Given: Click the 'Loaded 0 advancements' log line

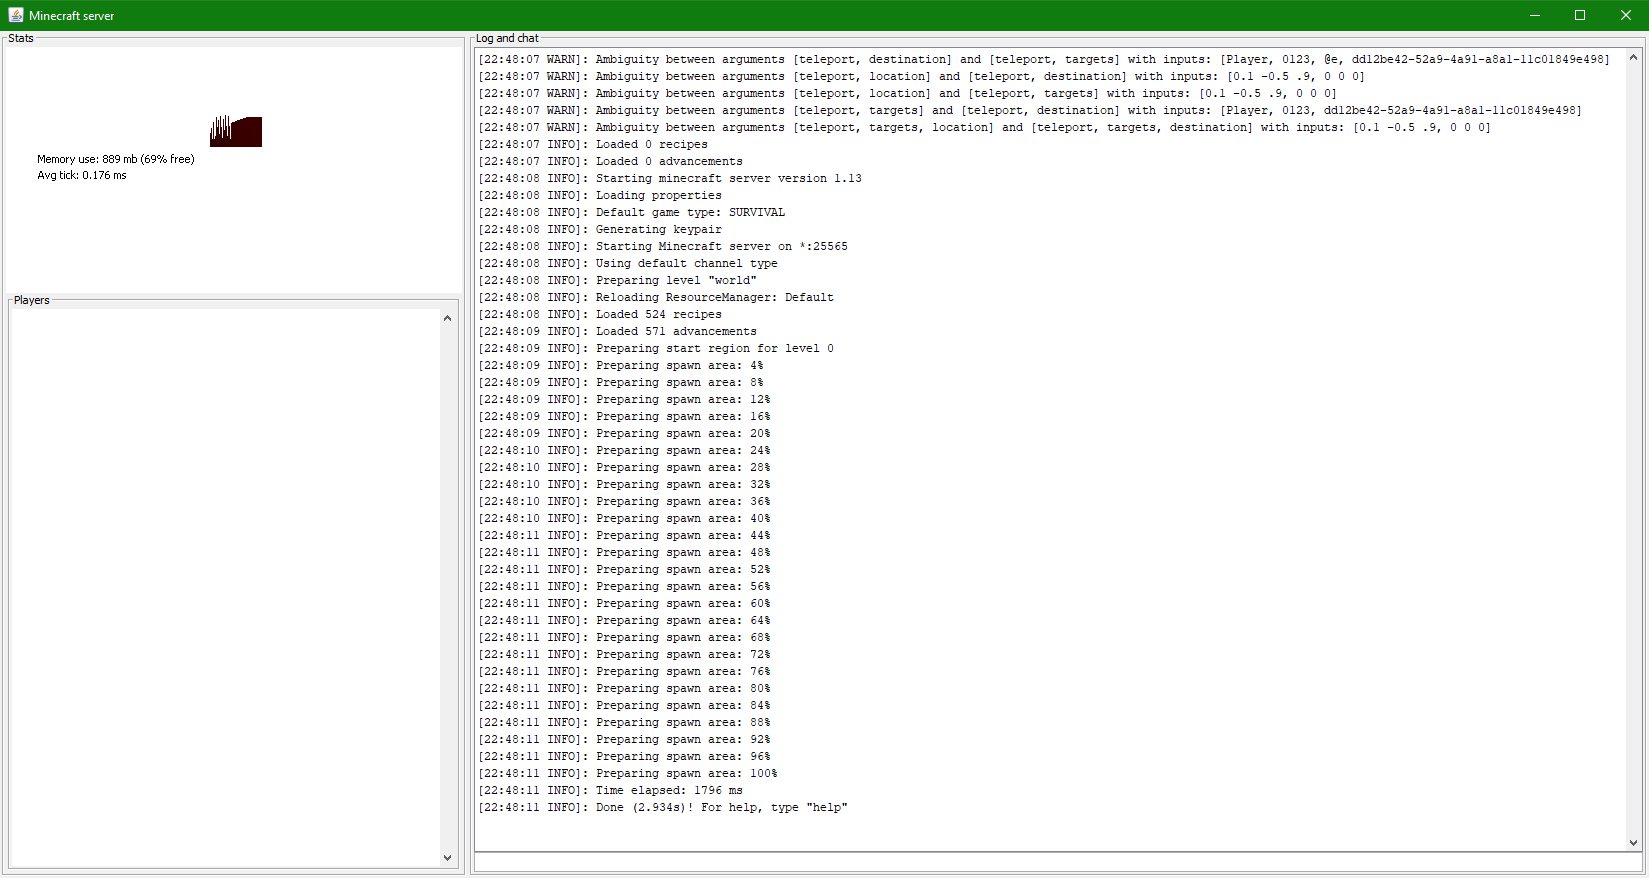Looking at the screenshot, I should pyautogui.click(x=611, y=162).
